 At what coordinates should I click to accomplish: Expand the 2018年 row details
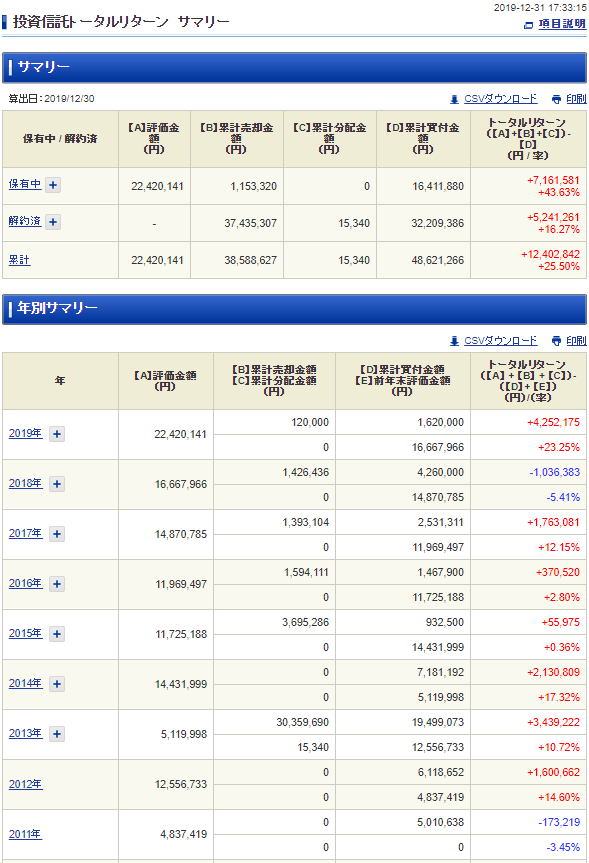coord(57,484)
